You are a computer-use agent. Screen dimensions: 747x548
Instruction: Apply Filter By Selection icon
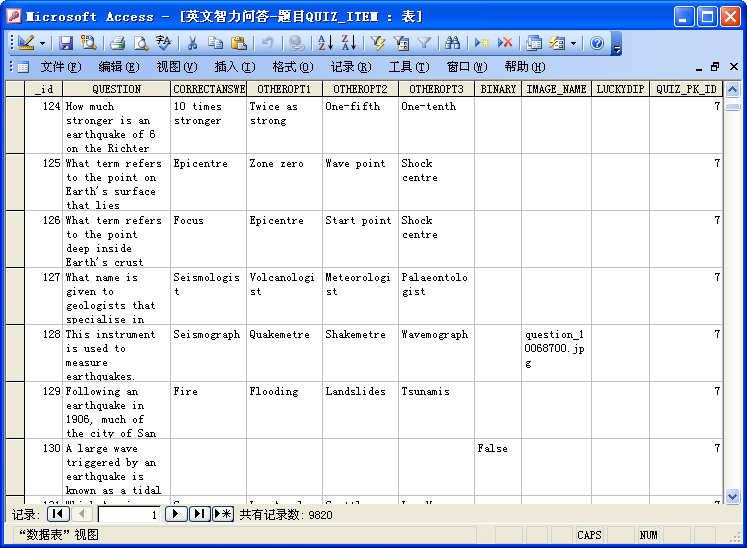click(x=378, y=43)
